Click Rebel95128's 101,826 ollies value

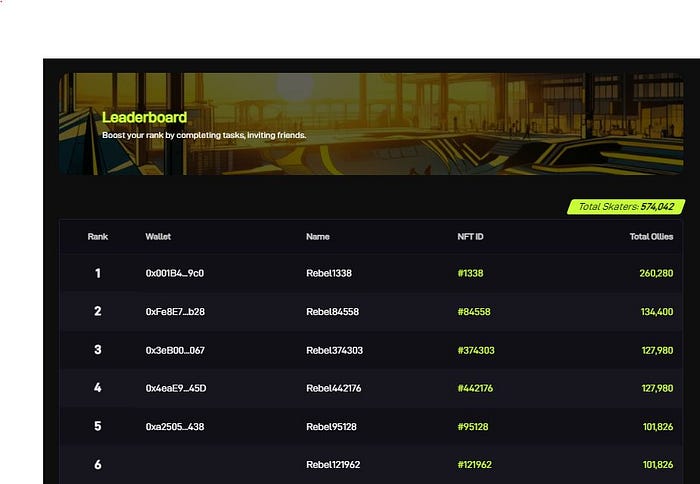(x=658, y=427)
